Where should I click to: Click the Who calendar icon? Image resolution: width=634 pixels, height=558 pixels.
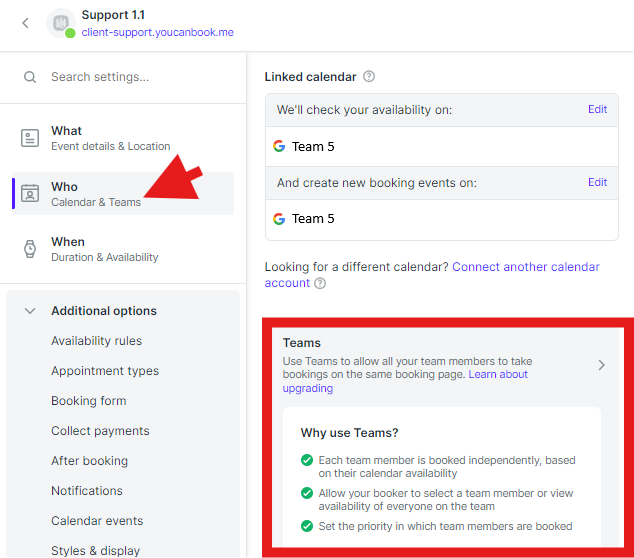pos(30,194)
